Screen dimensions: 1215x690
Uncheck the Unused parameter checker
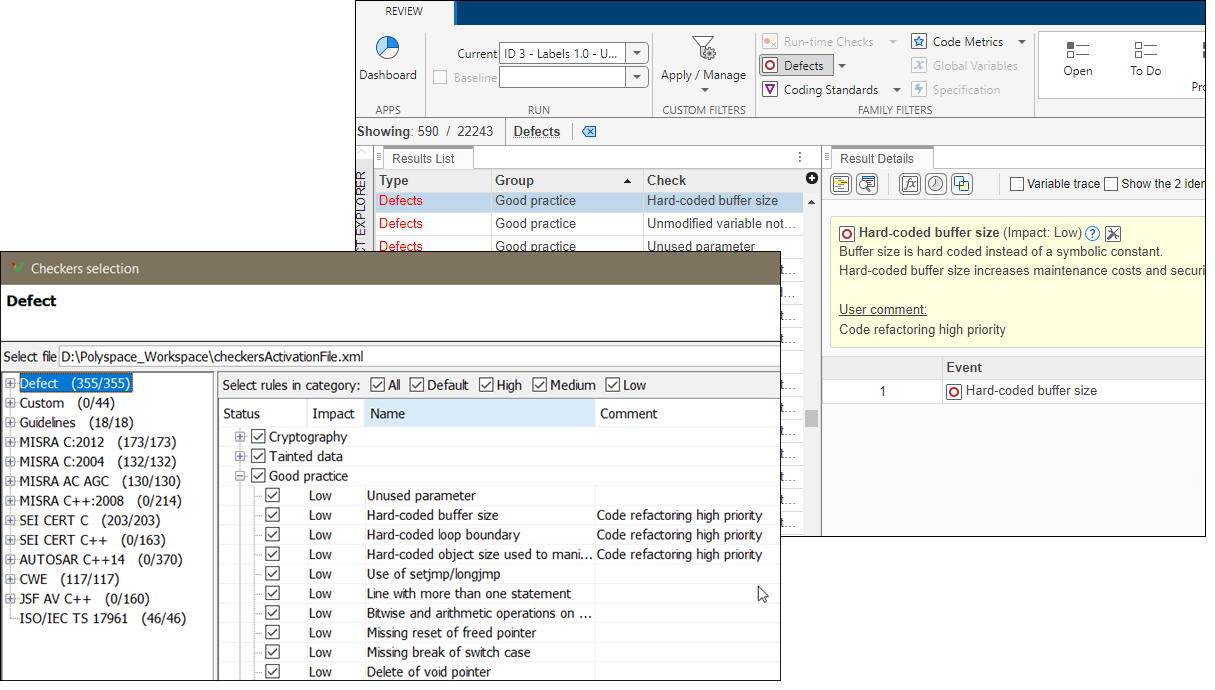click(x=272, y=496)
